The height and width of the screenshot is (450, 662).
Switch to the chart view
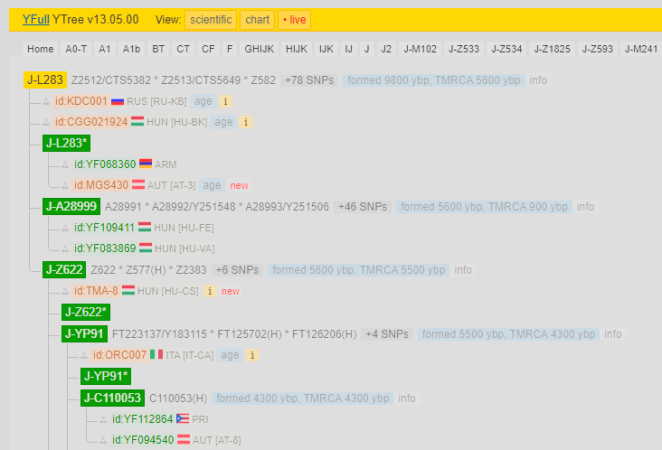point(258,20)
